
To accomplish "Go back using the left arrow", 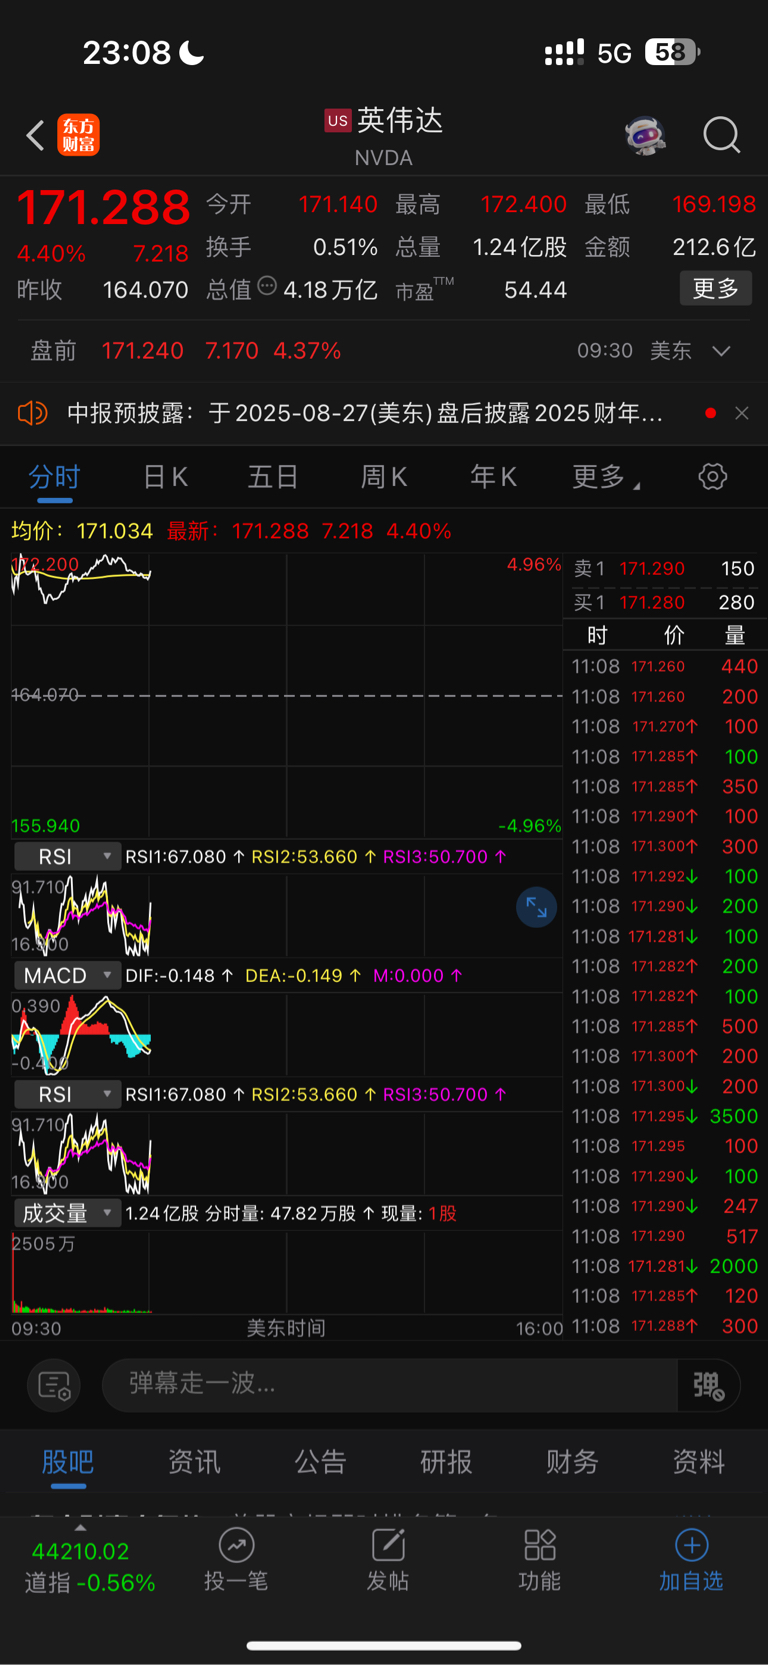I will coord(36,135).
